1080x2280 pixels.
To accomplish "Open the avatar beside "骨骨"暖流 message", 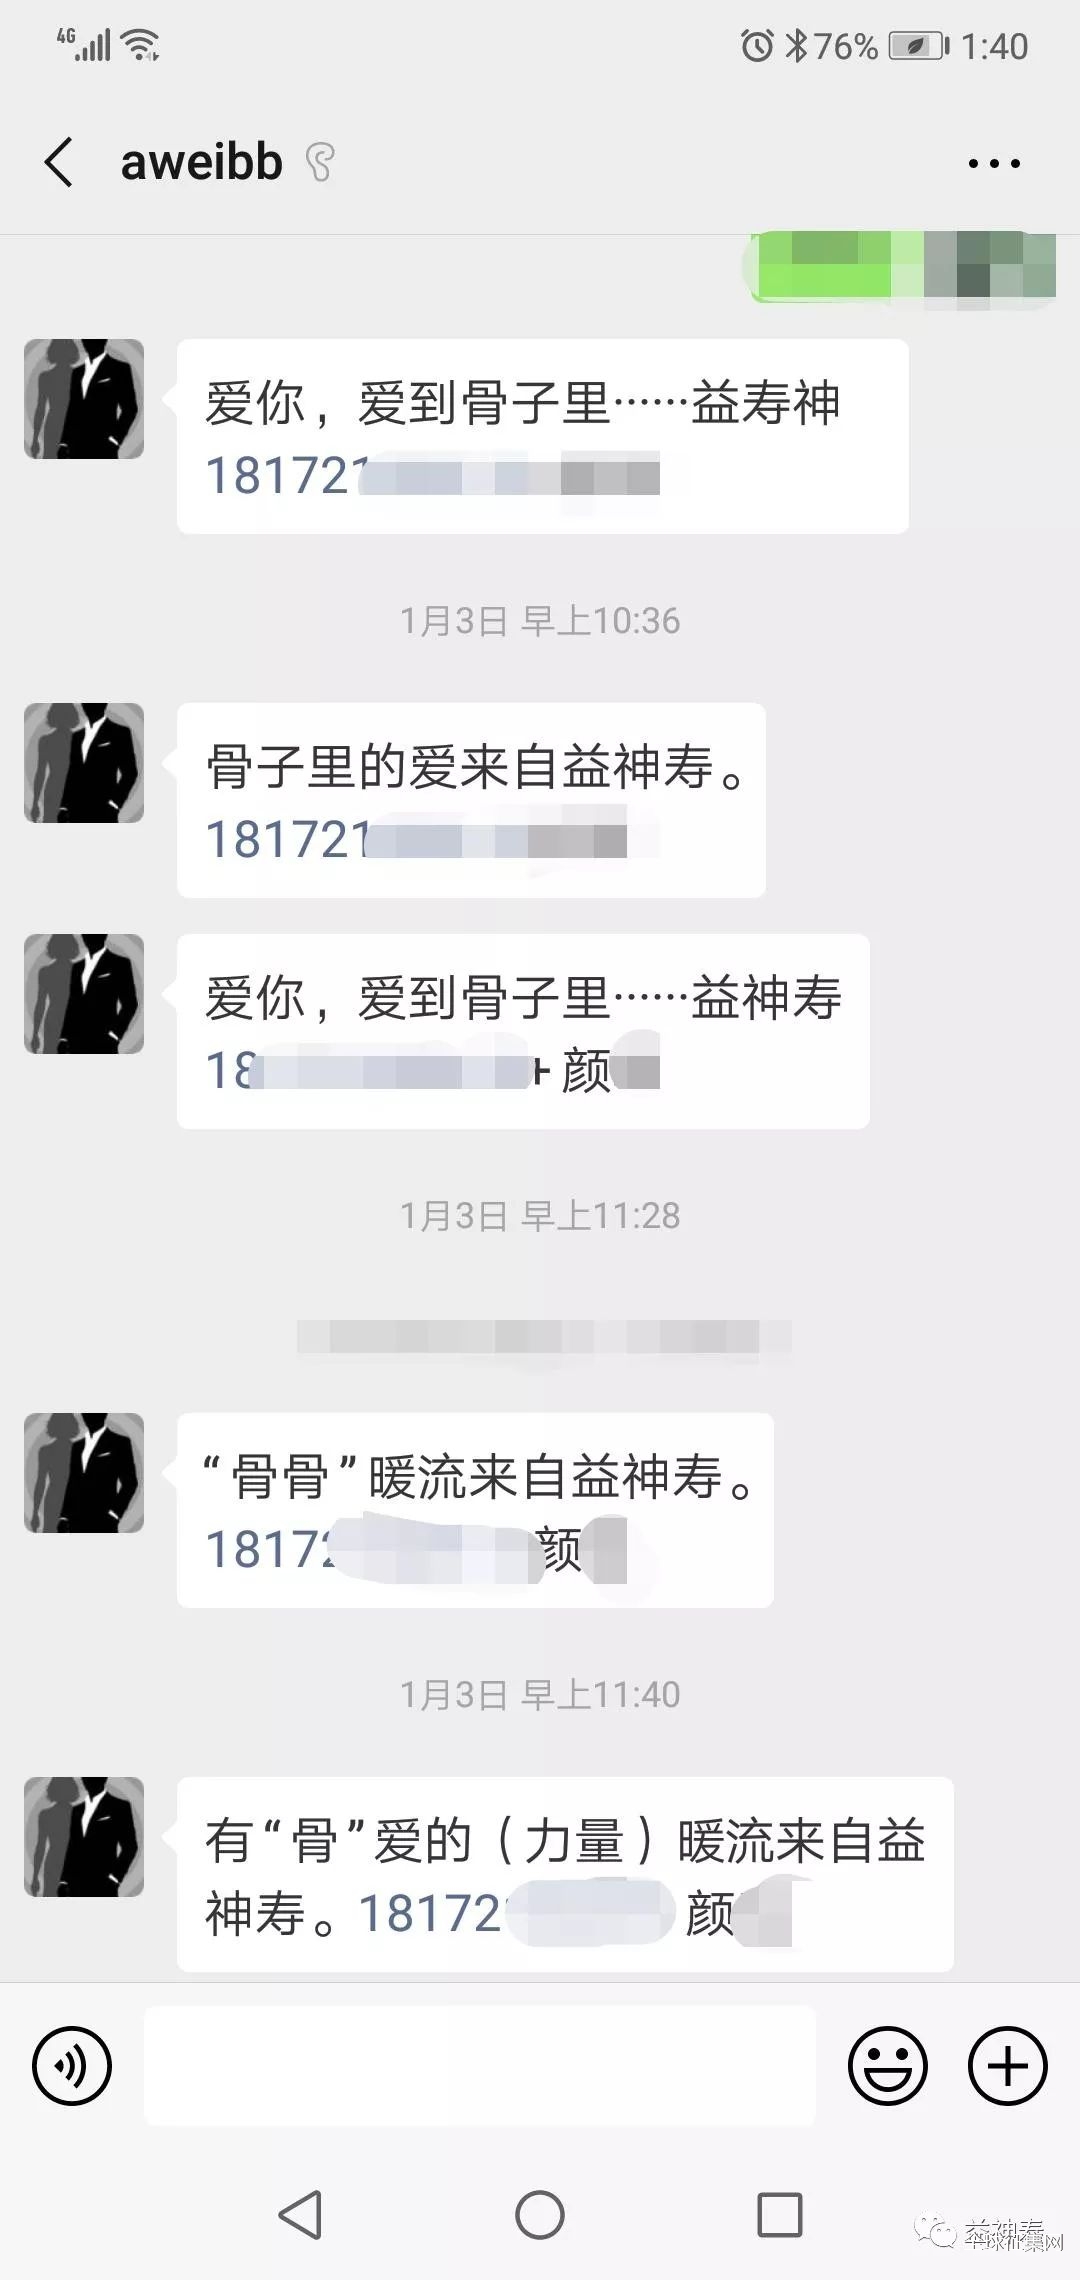I will coord(84,1473).
